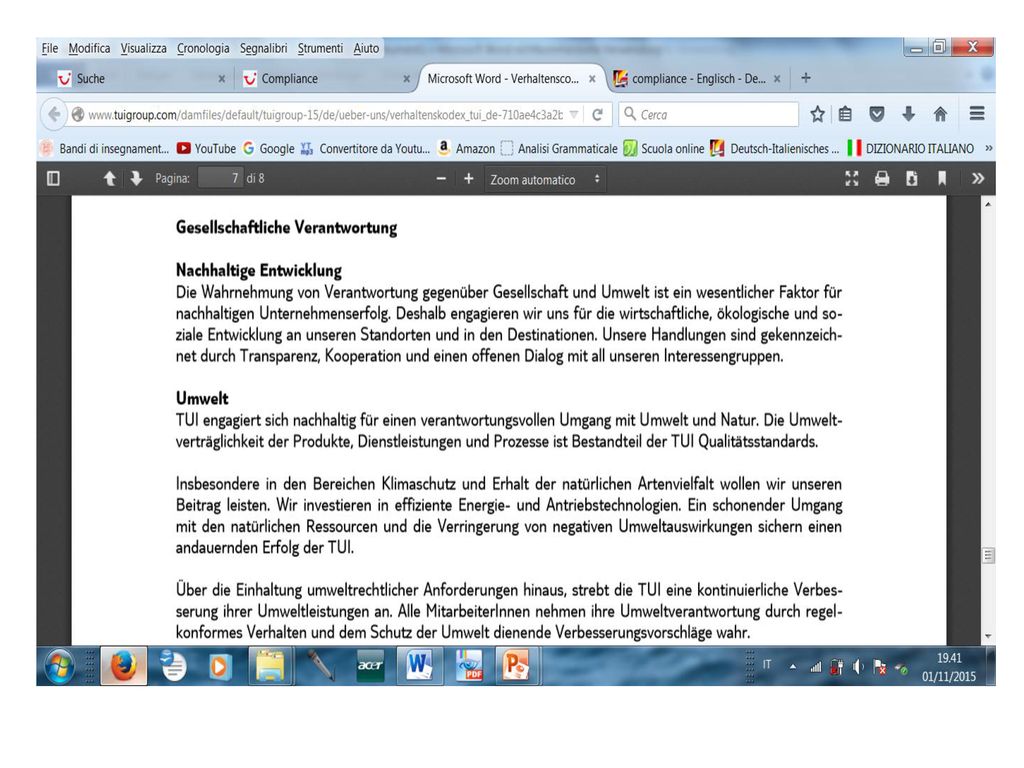Open Firefox downloads panel
Viewport: 1024px width, 768px height.
[908, 114]
